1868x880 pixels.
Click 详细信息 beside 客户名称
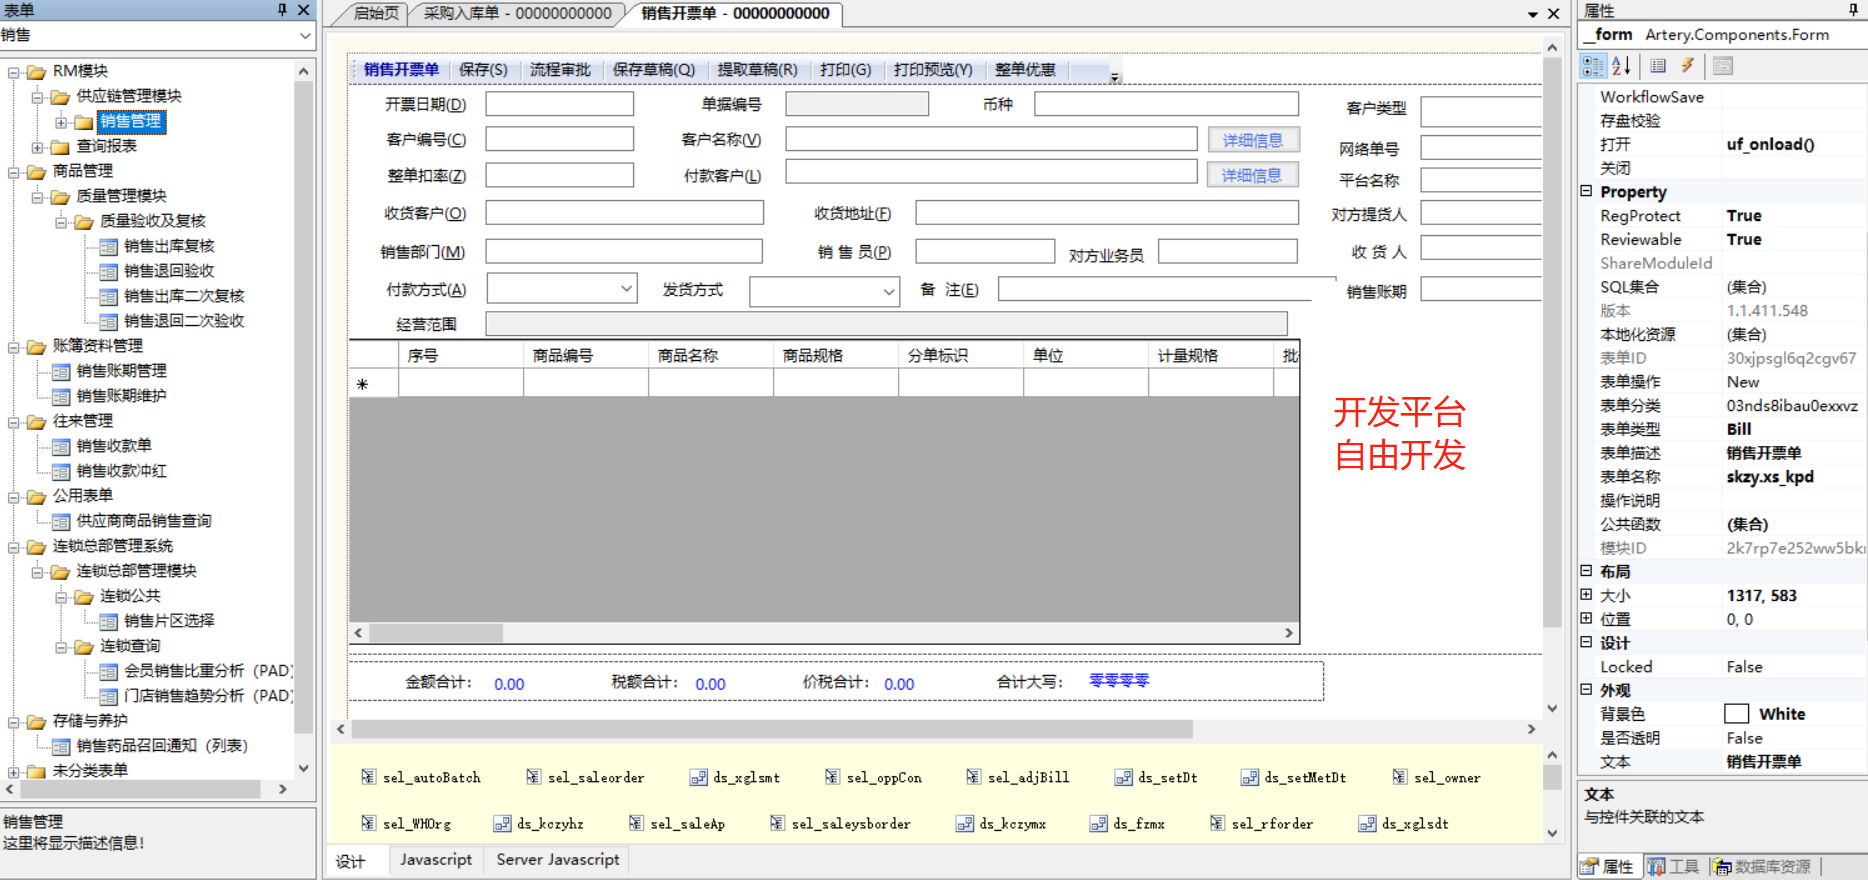(x=1253, y=140)
